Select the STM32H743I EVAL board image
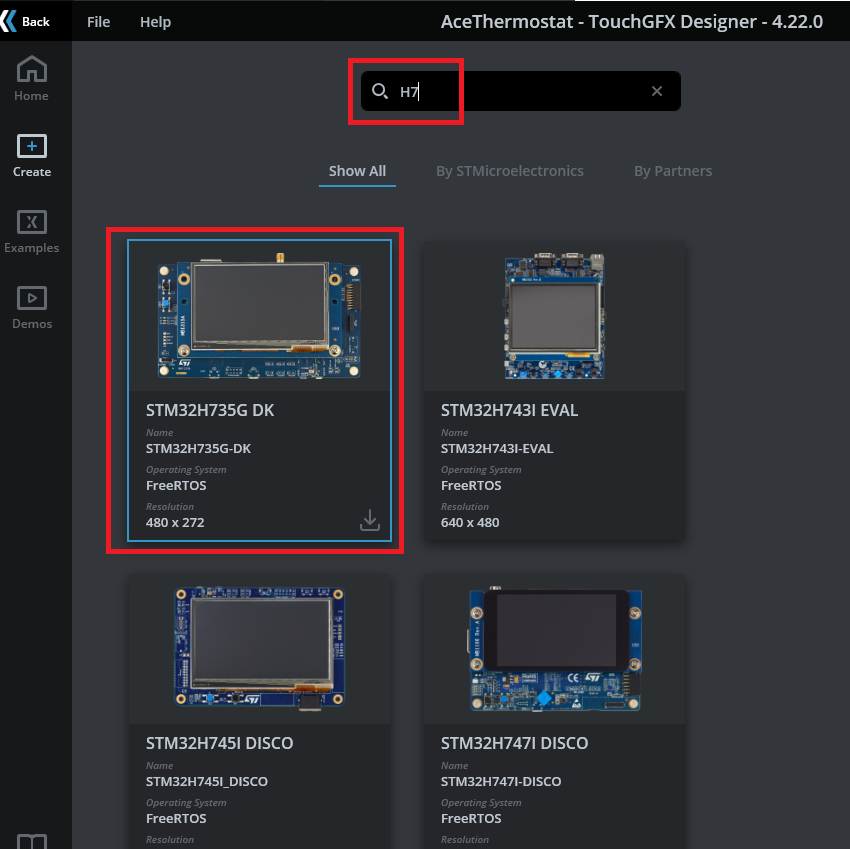The image size is (850, 849). click(554, 316)
